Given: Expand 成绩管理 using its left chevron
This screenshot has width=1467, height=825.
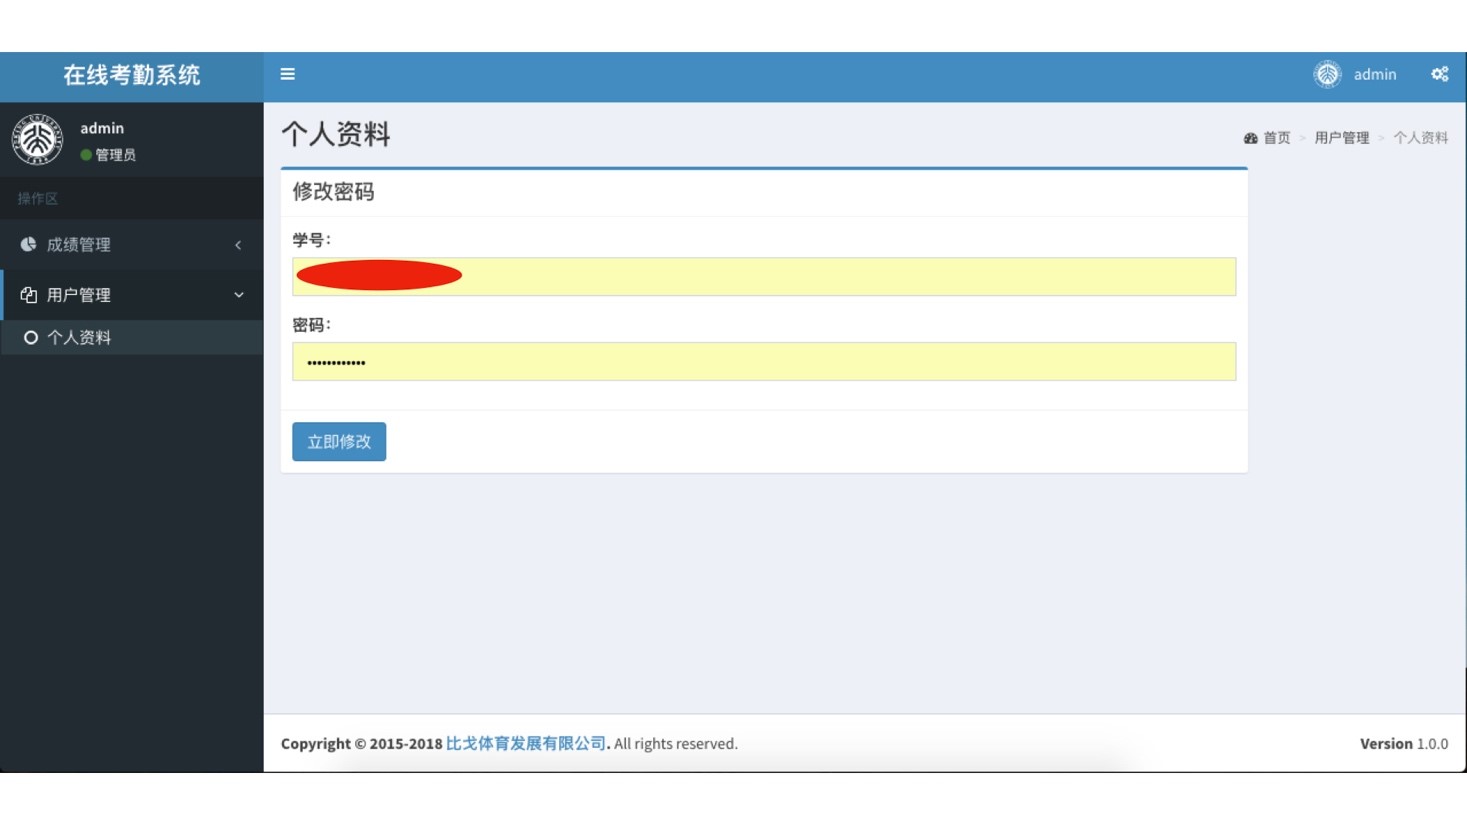Looking at the screenshot, I should [x=238, y=245].
